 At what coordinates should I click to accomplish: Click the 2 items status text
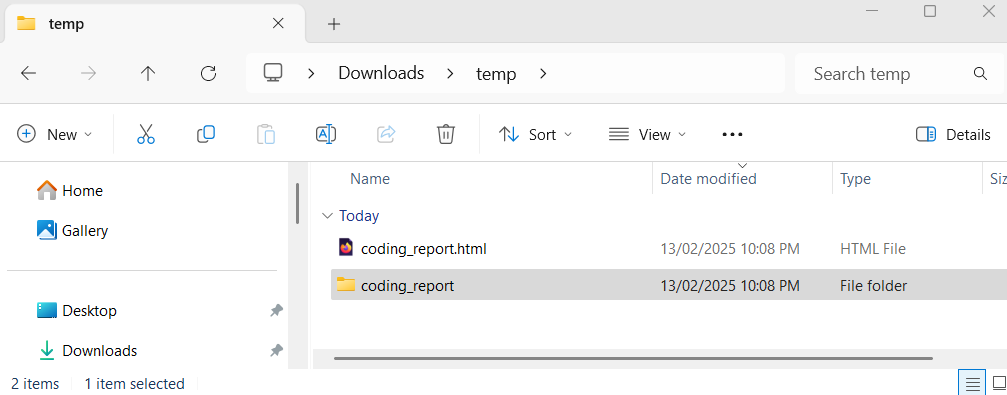tap(35, 384)
